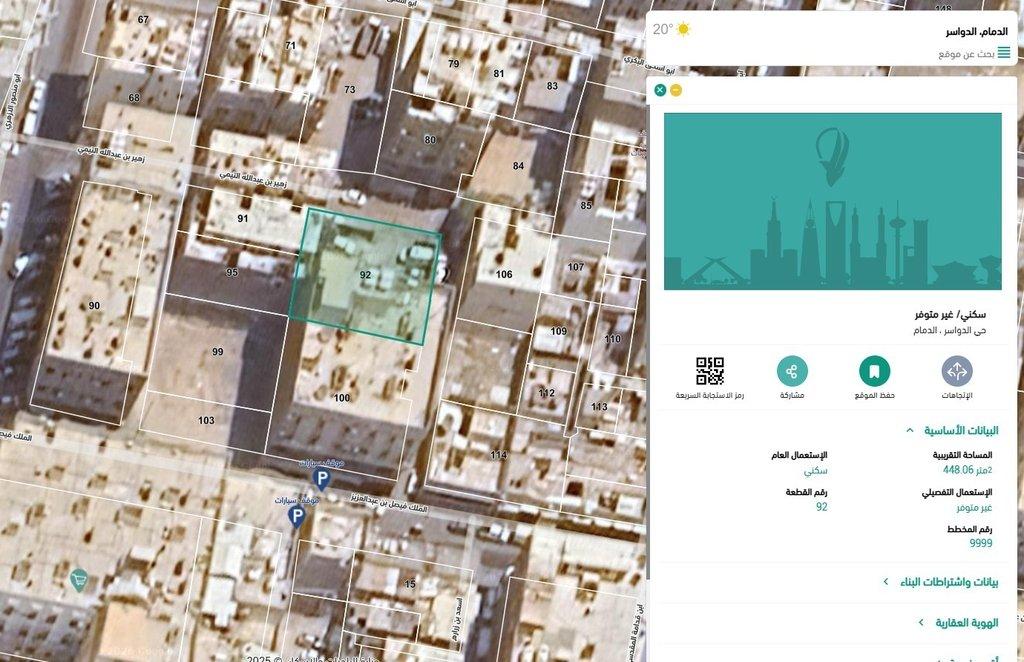Select highlighted parcel 92 on the map

pyautogui.click(x=366, y=275)
